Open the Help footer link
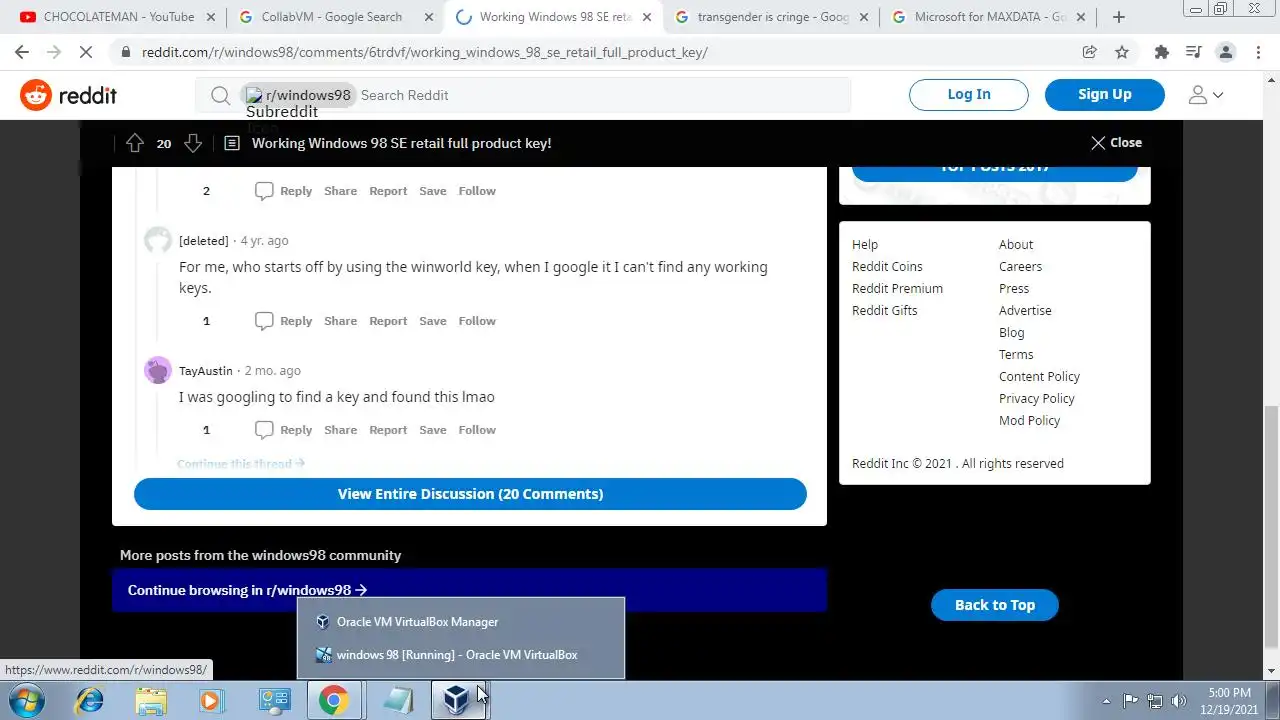 pos(865,244)
